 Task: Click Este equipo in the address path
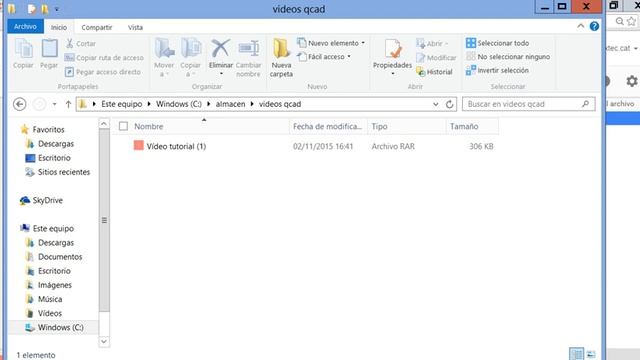tap(122, 104)
